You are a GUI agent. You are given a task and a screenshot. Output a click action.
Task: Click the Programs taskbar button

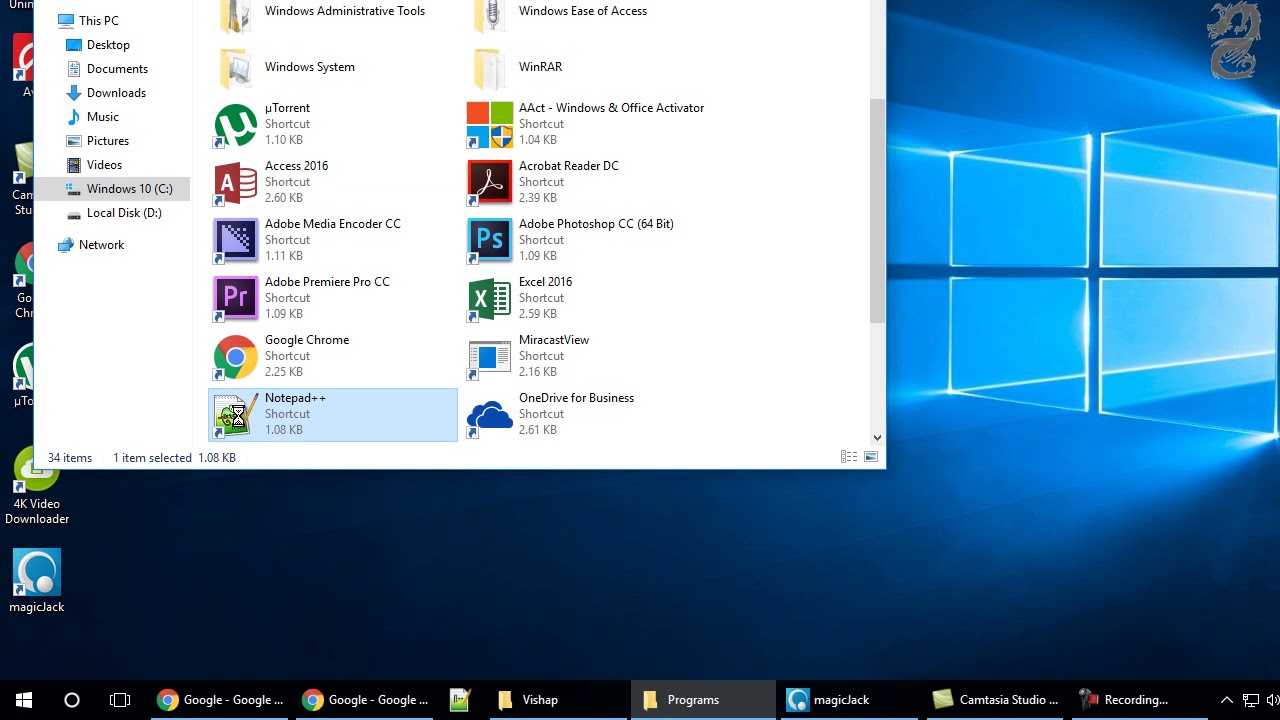tap(703, 700)
